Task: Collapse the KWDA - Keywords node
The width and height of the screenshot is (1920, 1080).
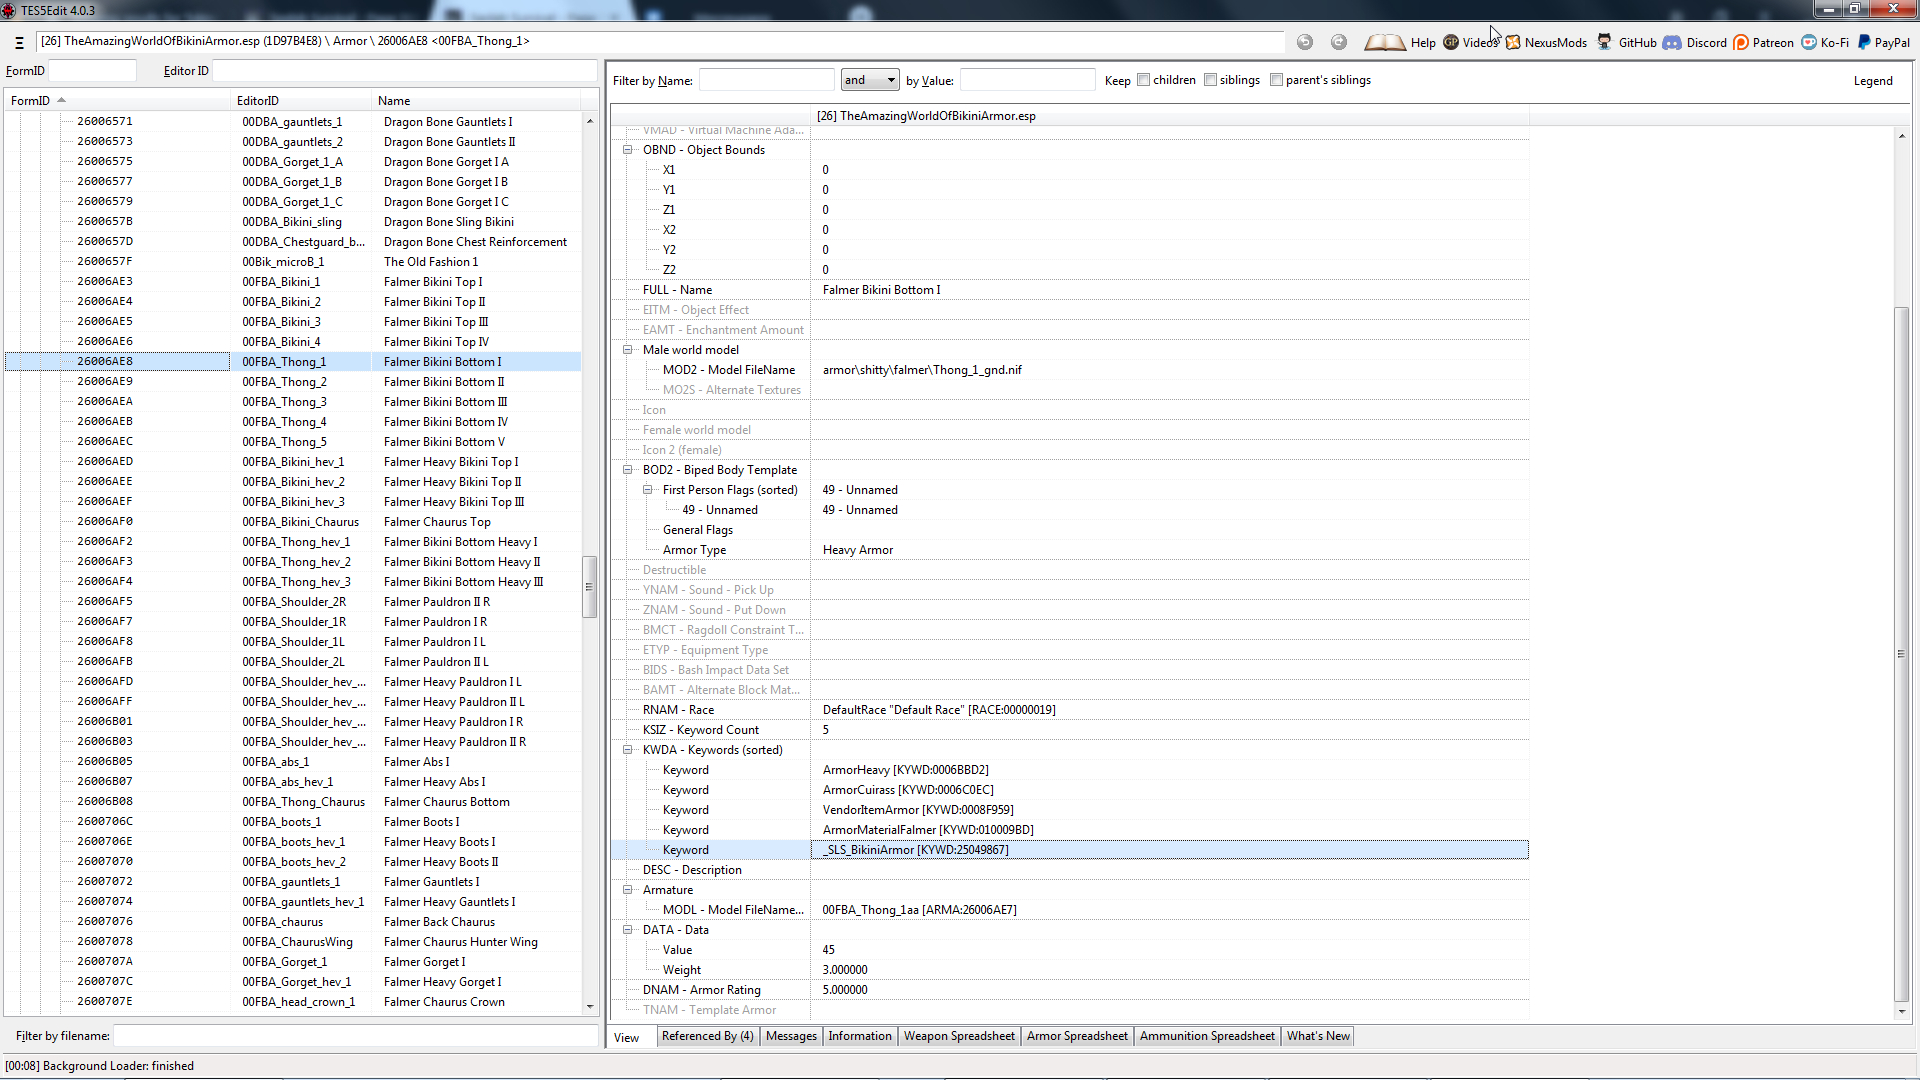Action: pos(628,750)
